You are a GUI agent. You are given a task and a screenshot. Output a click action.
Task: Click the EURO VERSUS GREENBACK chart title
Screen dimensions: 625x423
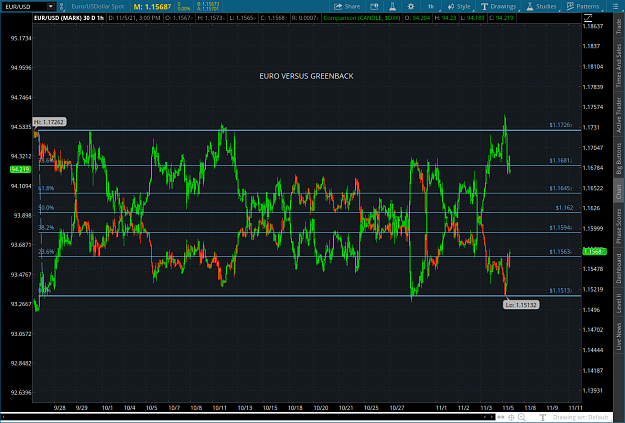[307, 76]
